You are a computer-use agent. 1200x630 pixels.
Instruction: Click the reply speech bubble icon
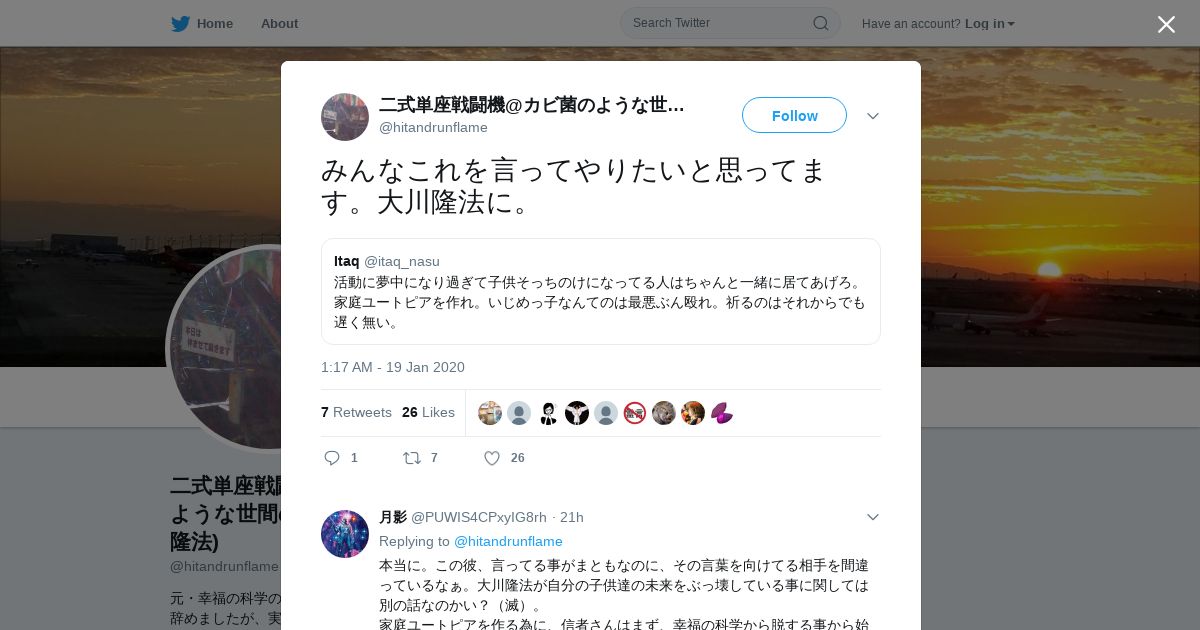click(332, 458)
